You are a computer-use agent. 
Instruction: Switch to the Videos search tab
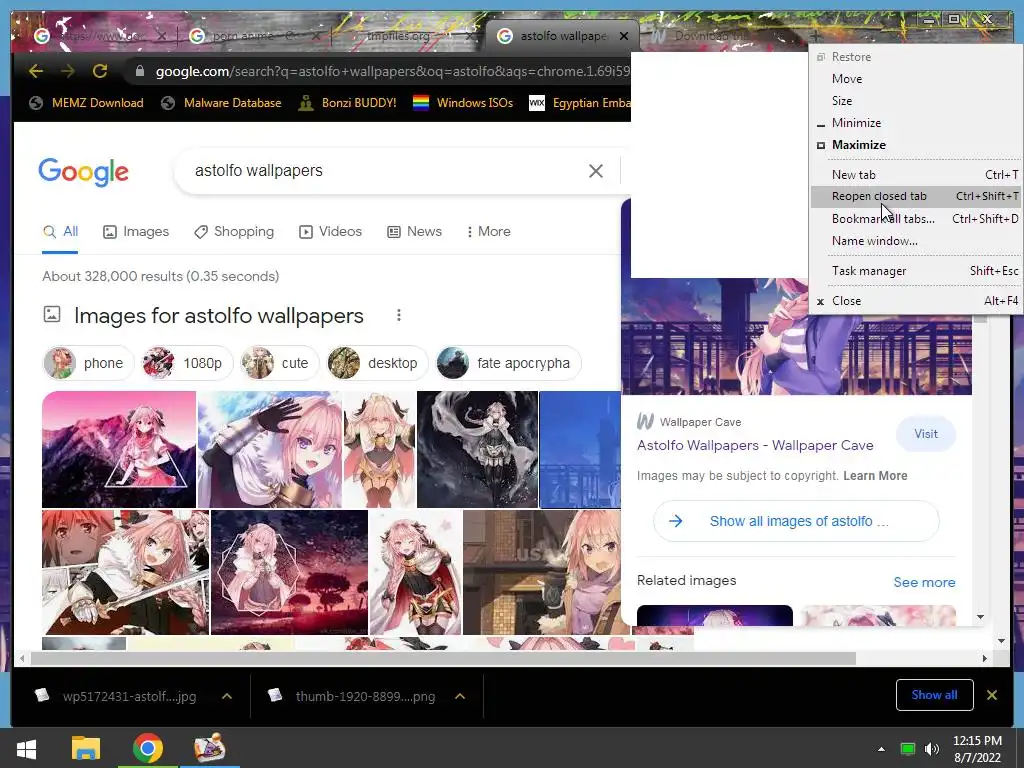tap(330, 232)
